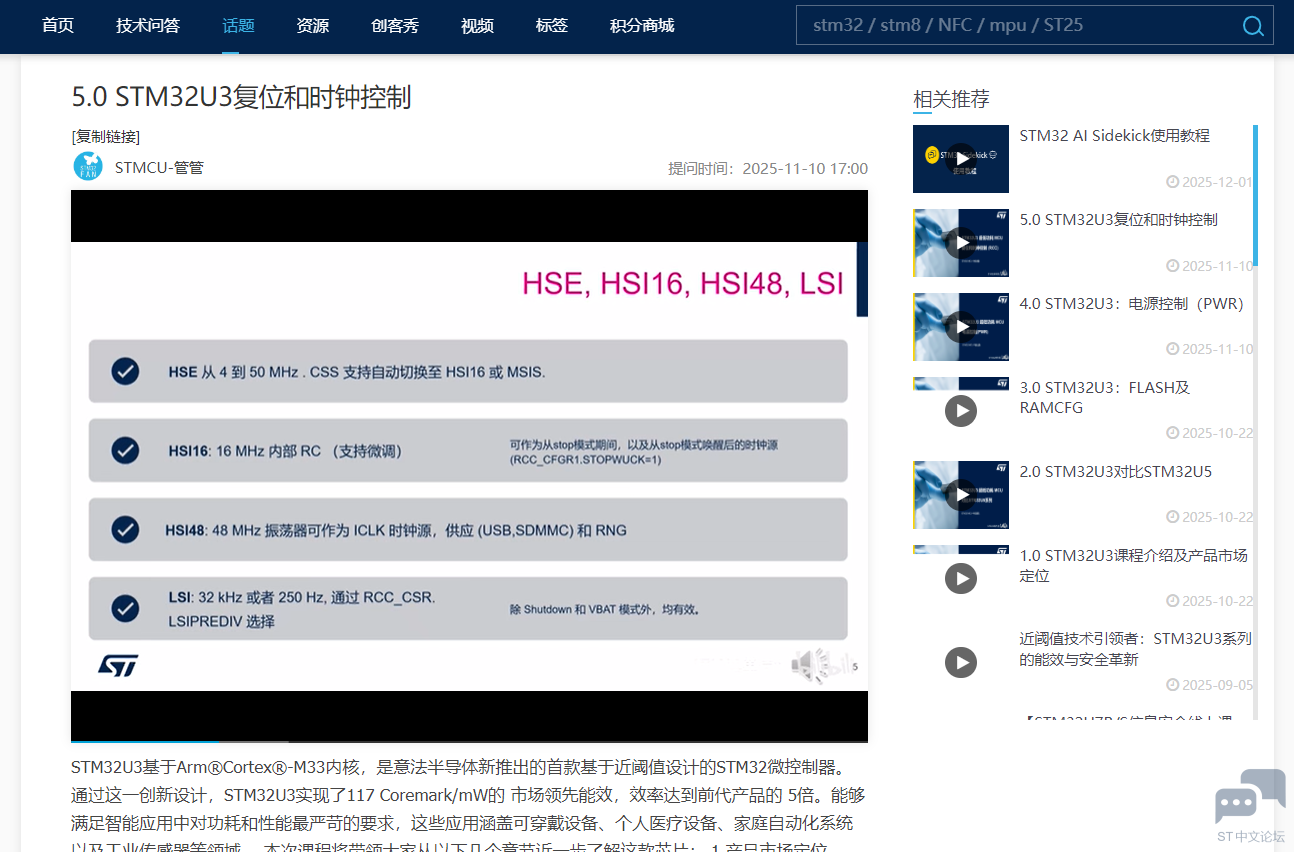Image resolution: width=1294 pixels, height=852 pixels.
Task: Open the 技术问答 menu item
Action: pos(148,26)
